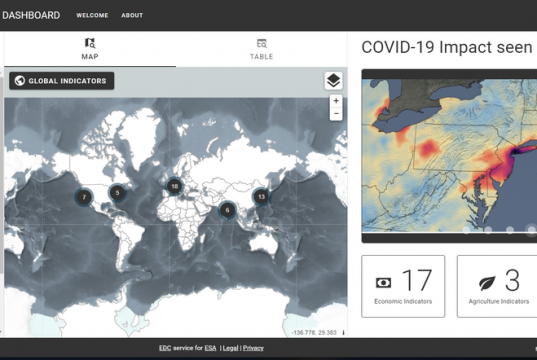The width and height of the screenshot is (537, 360).
Task: Select the second carousel dot indicator
Action: pyautogui.click(x=488, y=229)
